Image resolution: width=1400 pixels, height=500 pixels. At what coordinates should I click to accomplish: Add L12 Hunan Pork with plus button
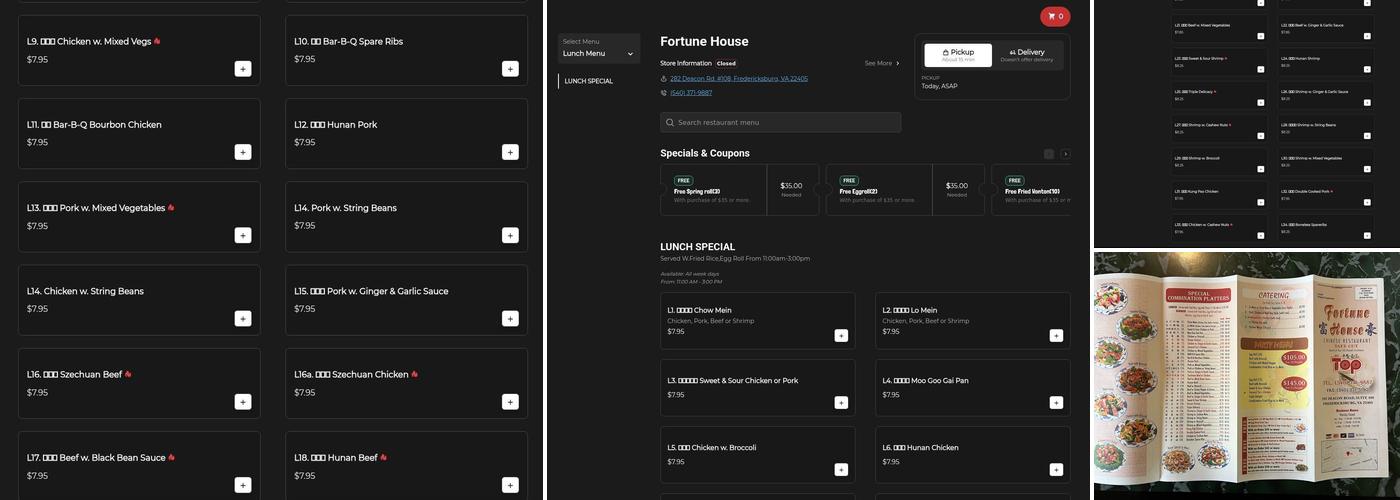[510, 152]
